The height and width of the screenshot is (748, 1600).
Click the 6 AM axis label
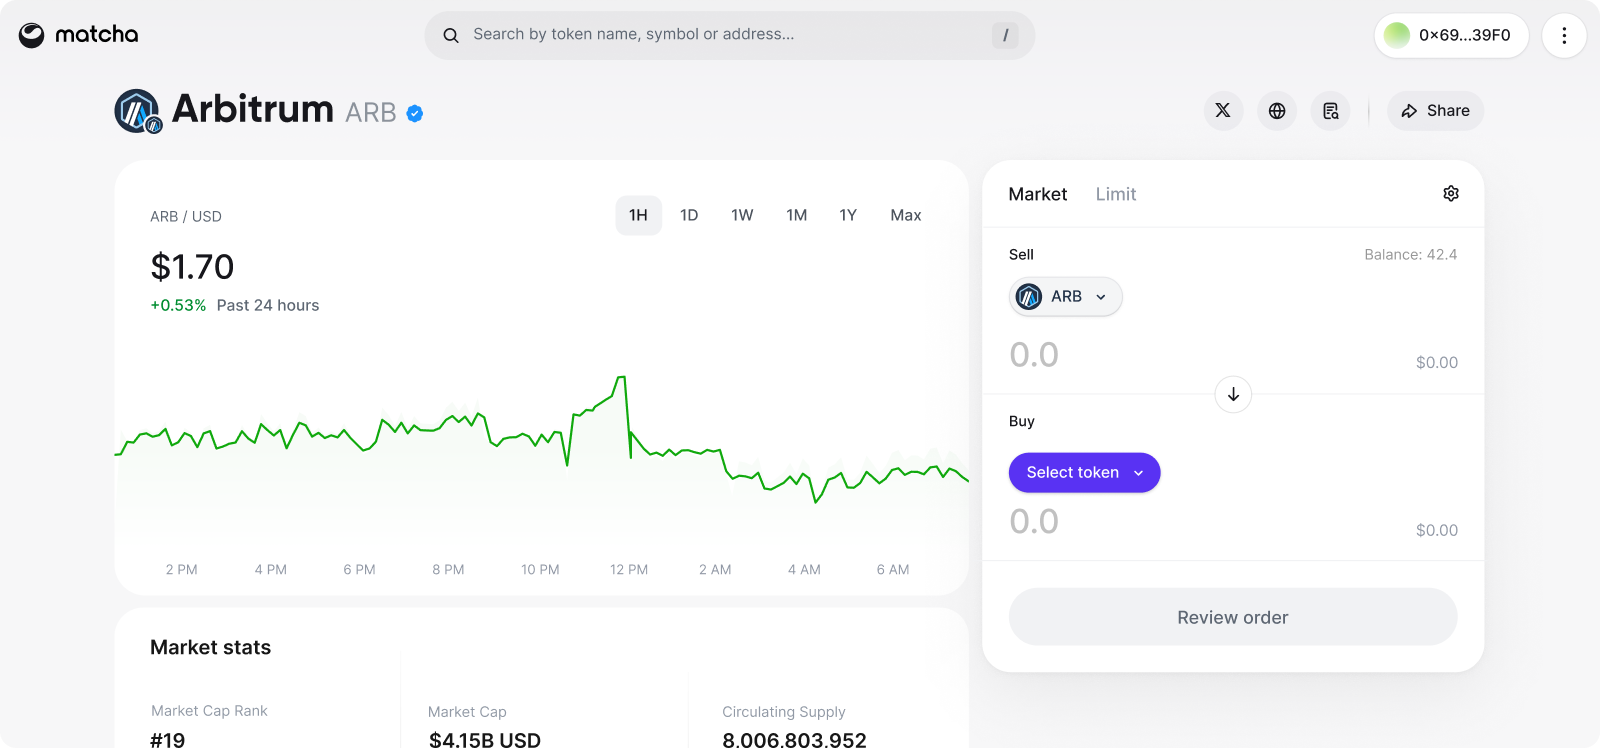(893, 570)
